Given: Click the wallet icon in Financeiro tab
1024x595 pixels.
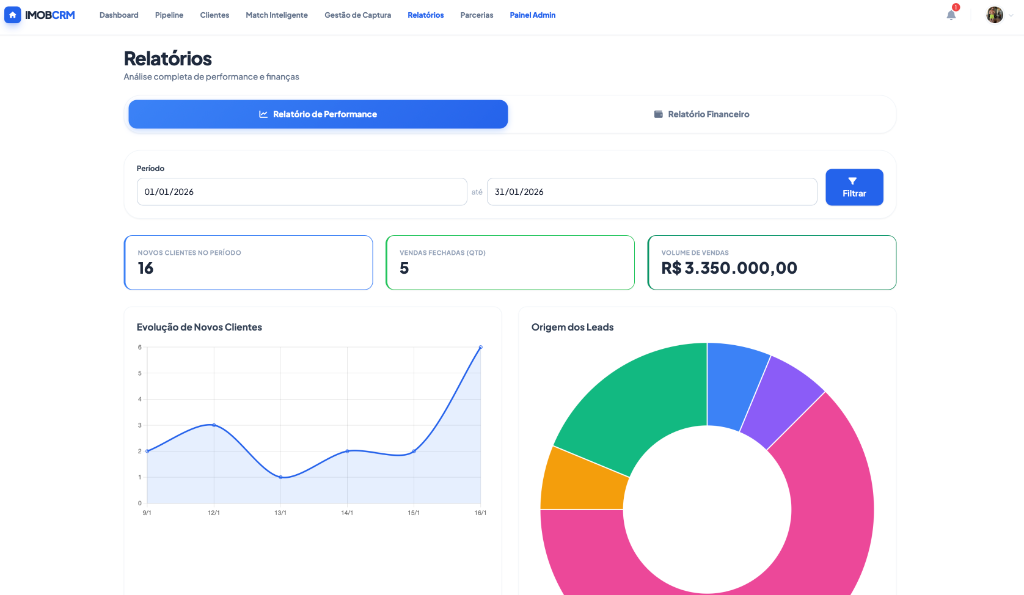Looking at the screenshot, I should click(x=658, y=114).
